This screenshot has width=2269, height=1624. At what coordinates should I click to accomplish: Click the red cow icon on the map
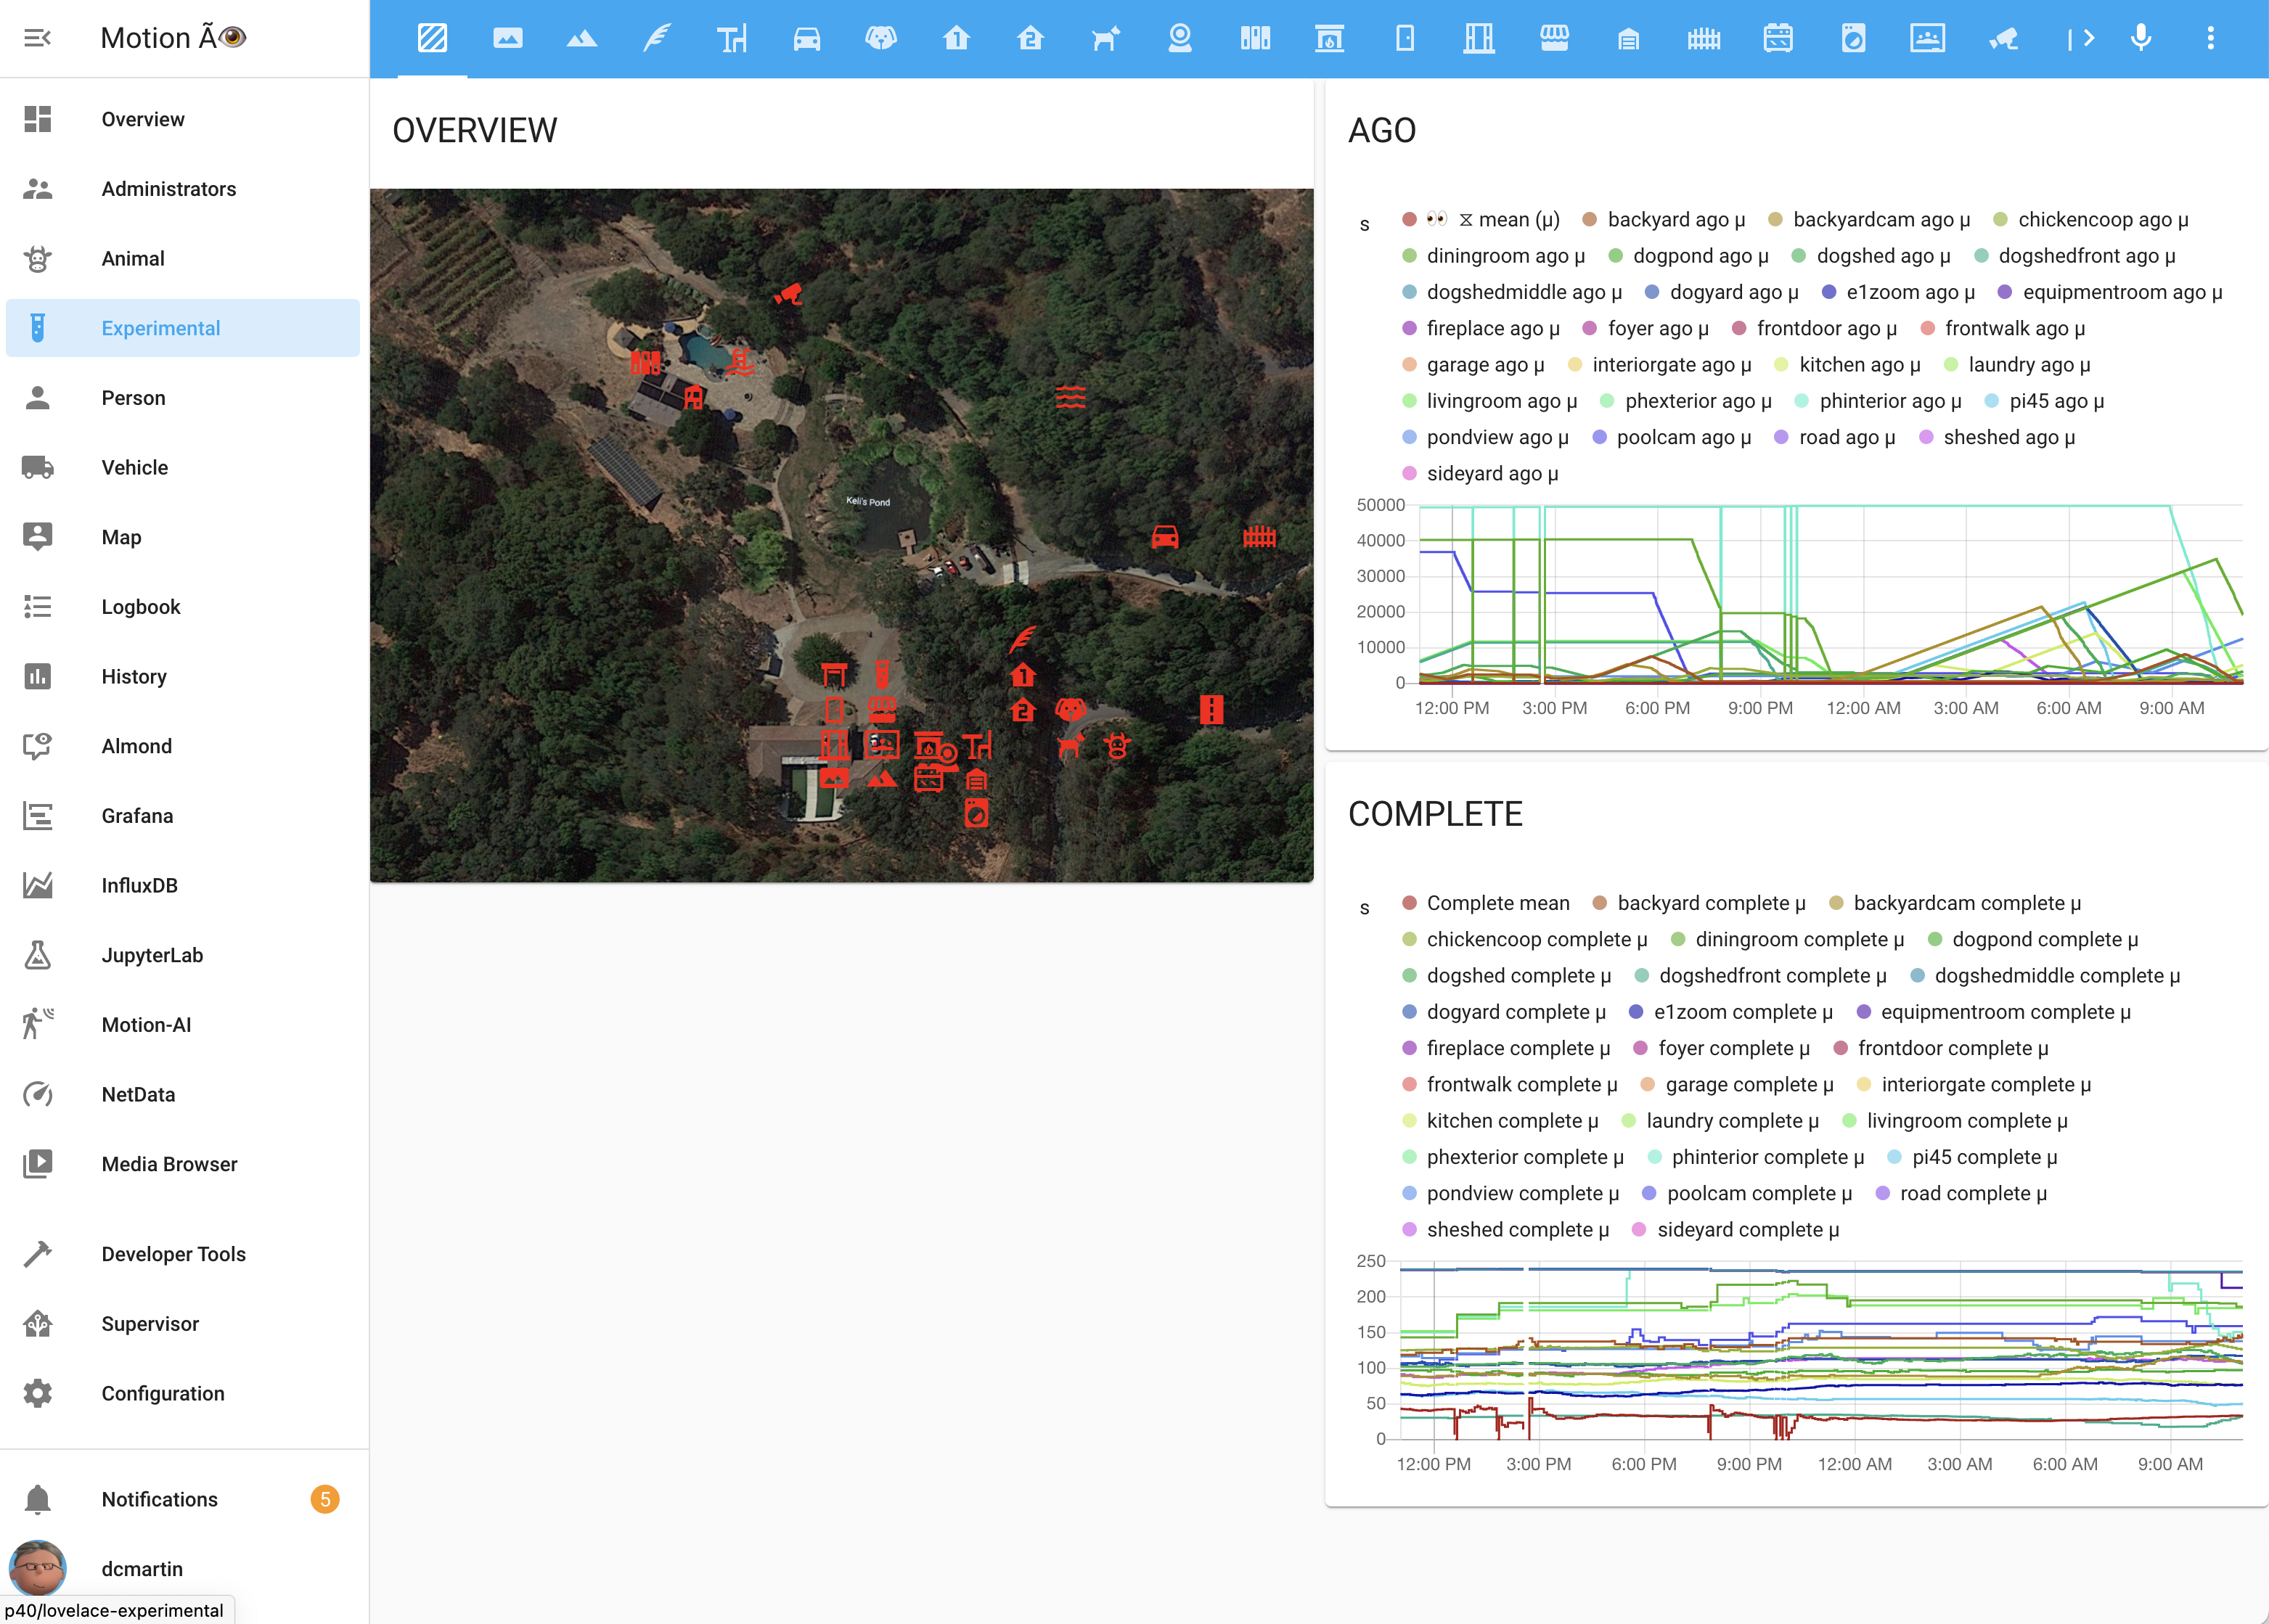click(1117, 746)
